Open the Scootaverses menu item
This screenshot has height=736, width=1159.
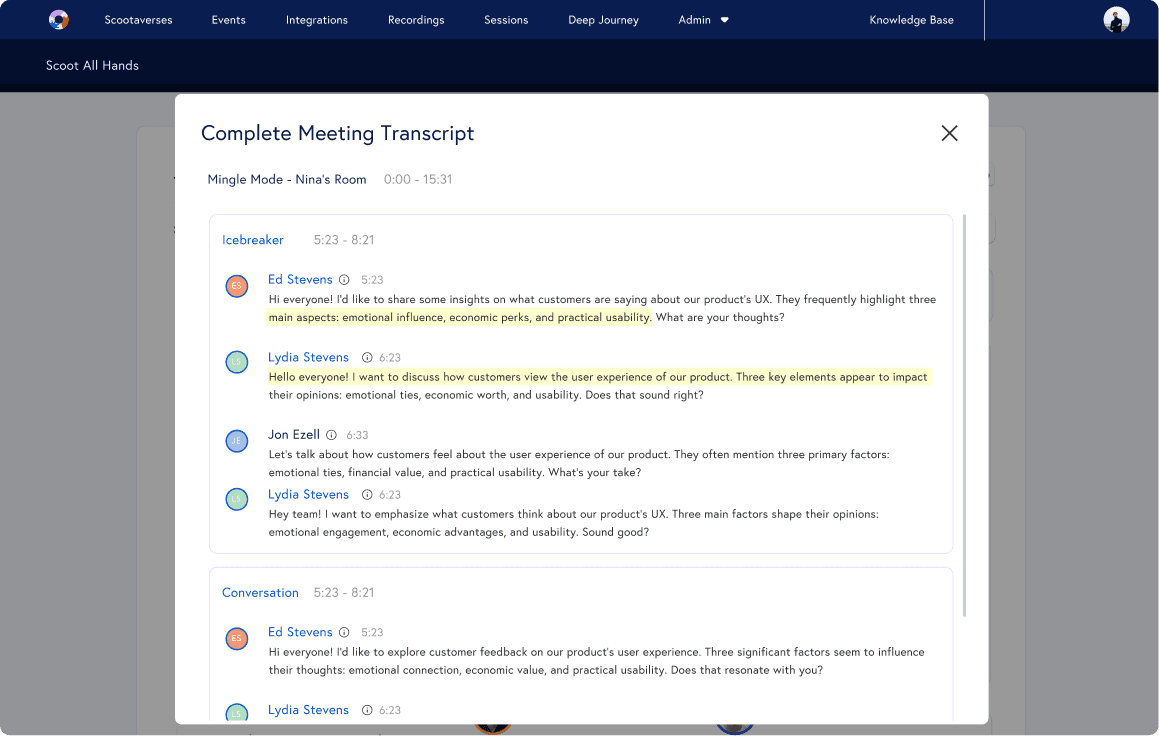tap(138, 20)
